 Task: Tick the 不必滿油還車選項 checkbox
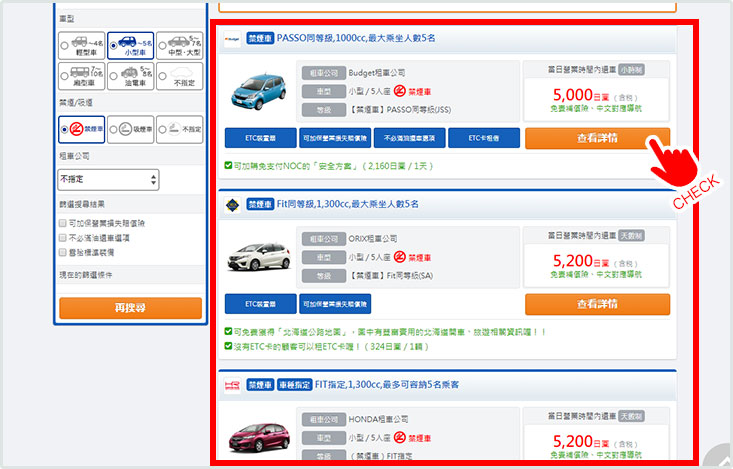click(63, 239)
